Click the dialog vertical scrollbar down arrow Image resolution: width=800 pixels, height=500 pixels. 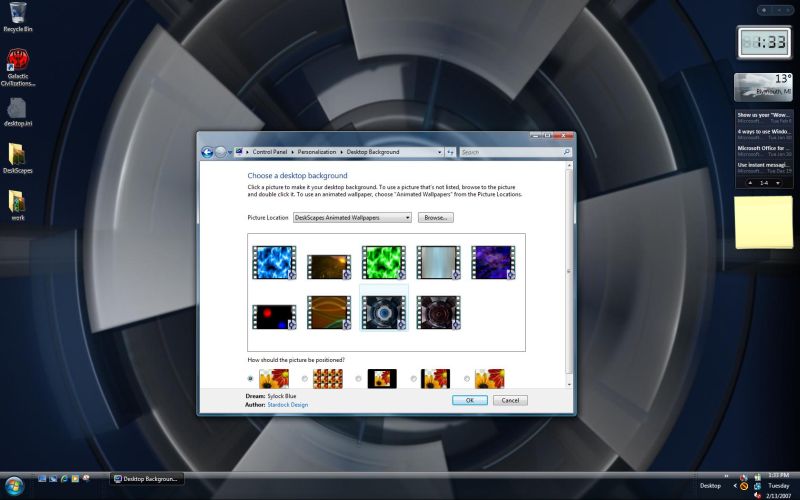coord(569,385)
